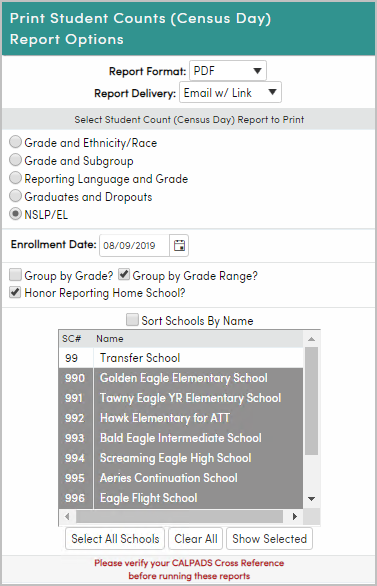Click school code 994 cell
Screen dimensions: 377x586
76,458
